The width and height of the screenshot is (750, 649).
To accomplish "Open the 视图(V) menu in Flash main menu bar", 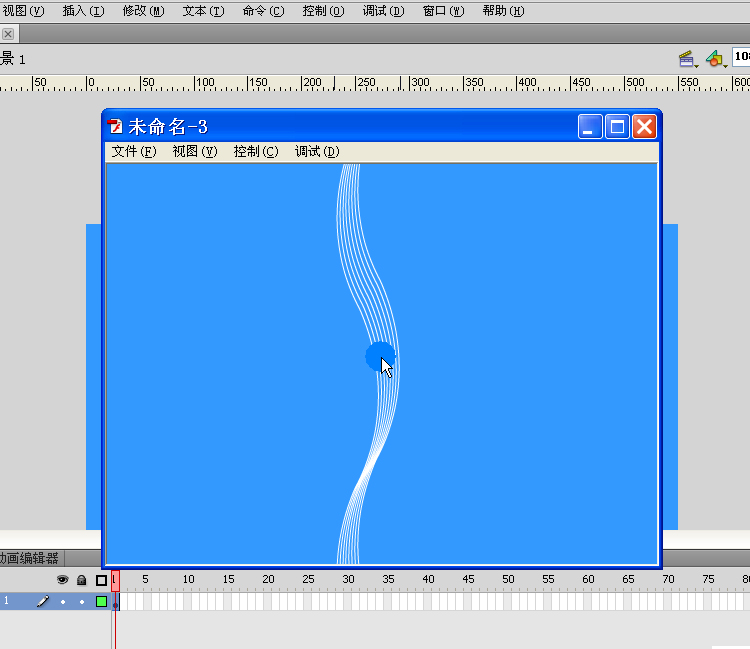I will pyautogui.click(x=23, y=11).
